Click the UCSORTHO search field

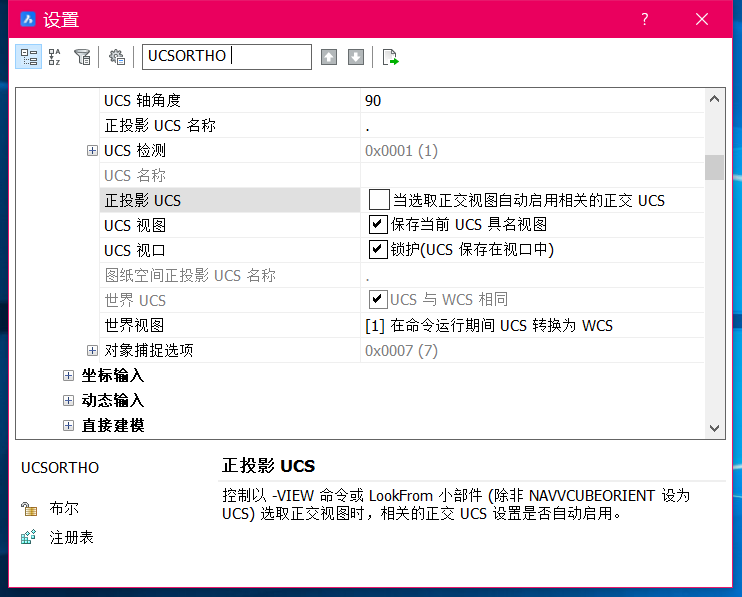[x=226, y=57]
